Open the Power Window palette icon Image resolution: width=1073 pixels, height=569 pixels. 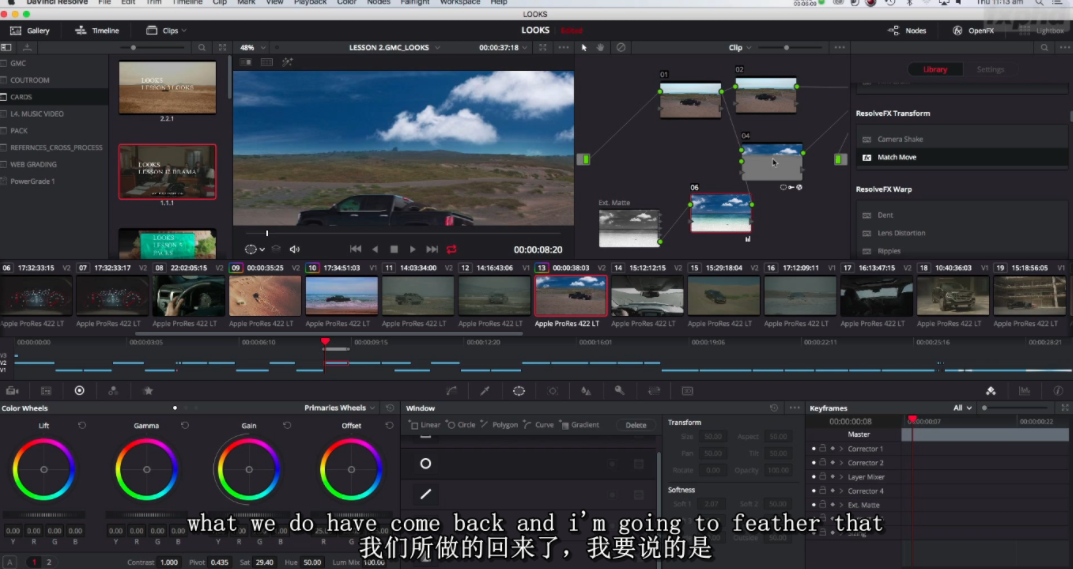519,390
